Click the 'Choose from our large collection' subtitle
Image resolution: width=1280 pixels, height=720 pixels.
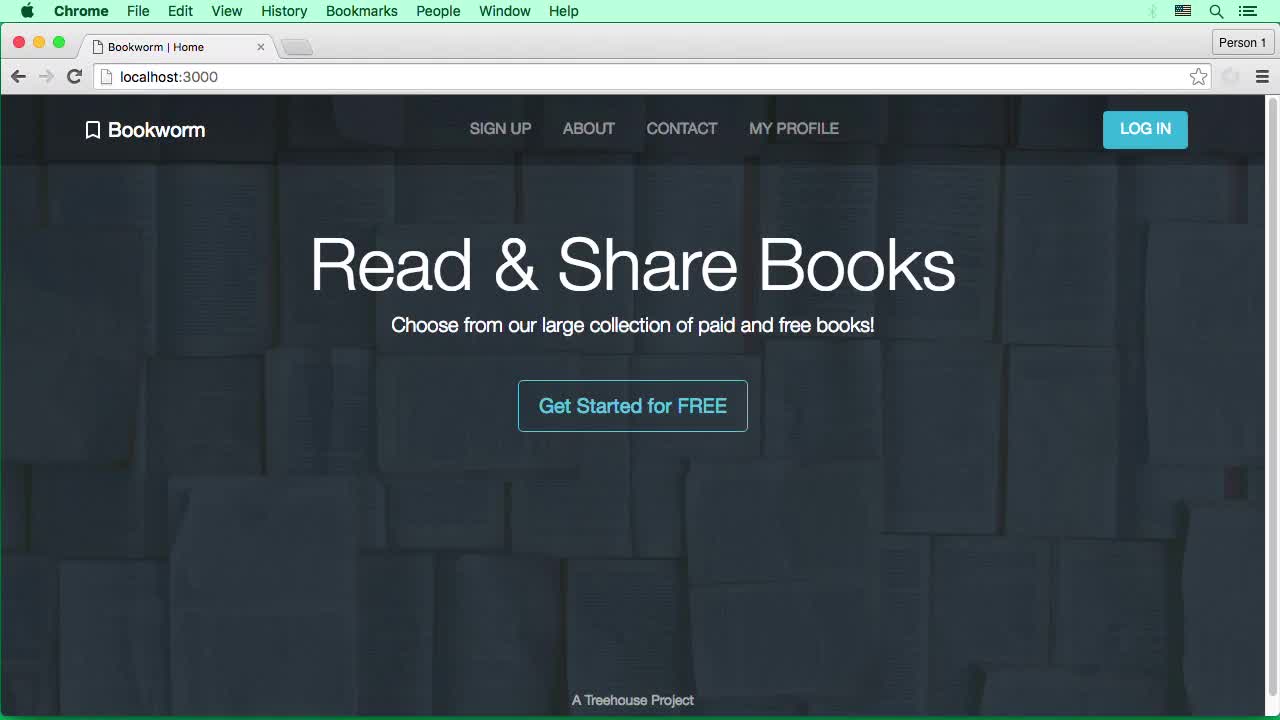tap(633, 325)
